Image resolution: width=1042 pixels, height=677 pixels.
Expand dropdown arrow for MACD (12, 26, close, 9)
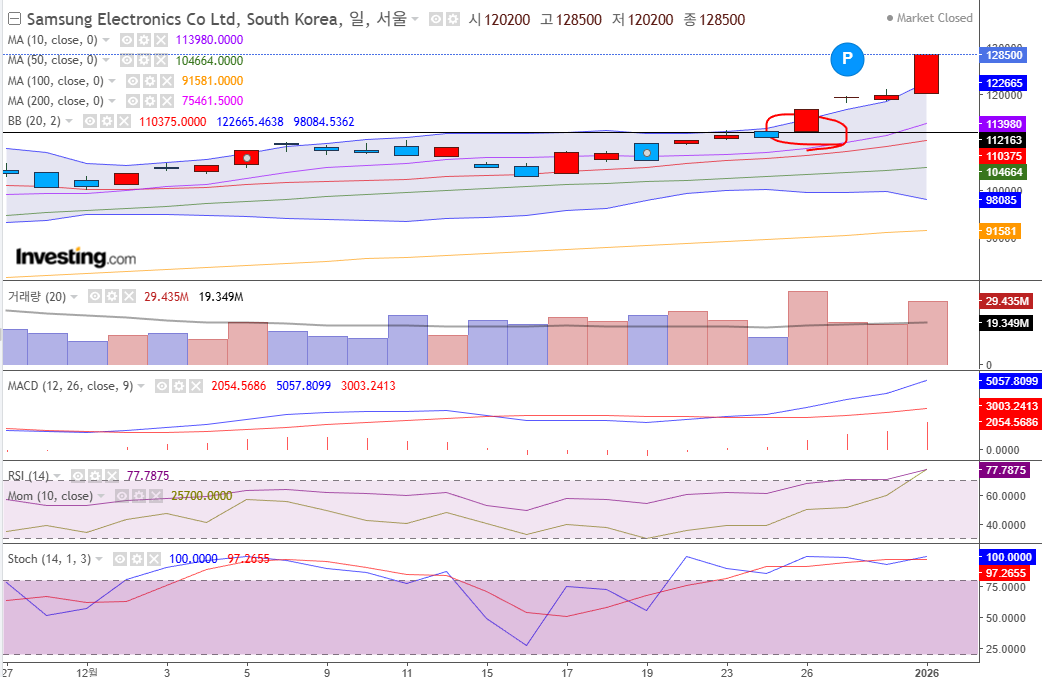point(141,386)
